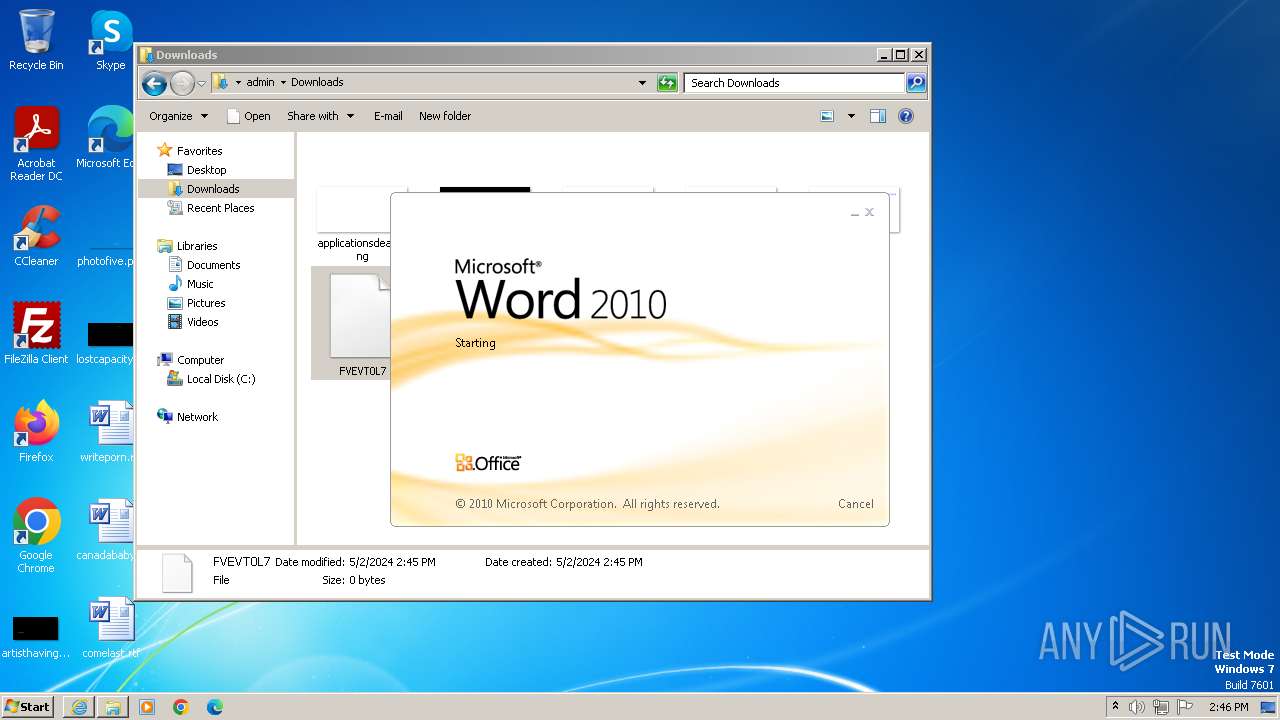The image size is (1280, 720).
Task: Open the canadababy Word document icon
Action: (106, 530)
